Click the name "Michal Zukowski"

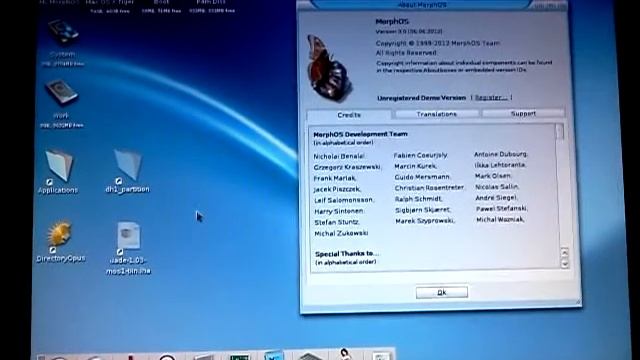[x=341, y=233]
